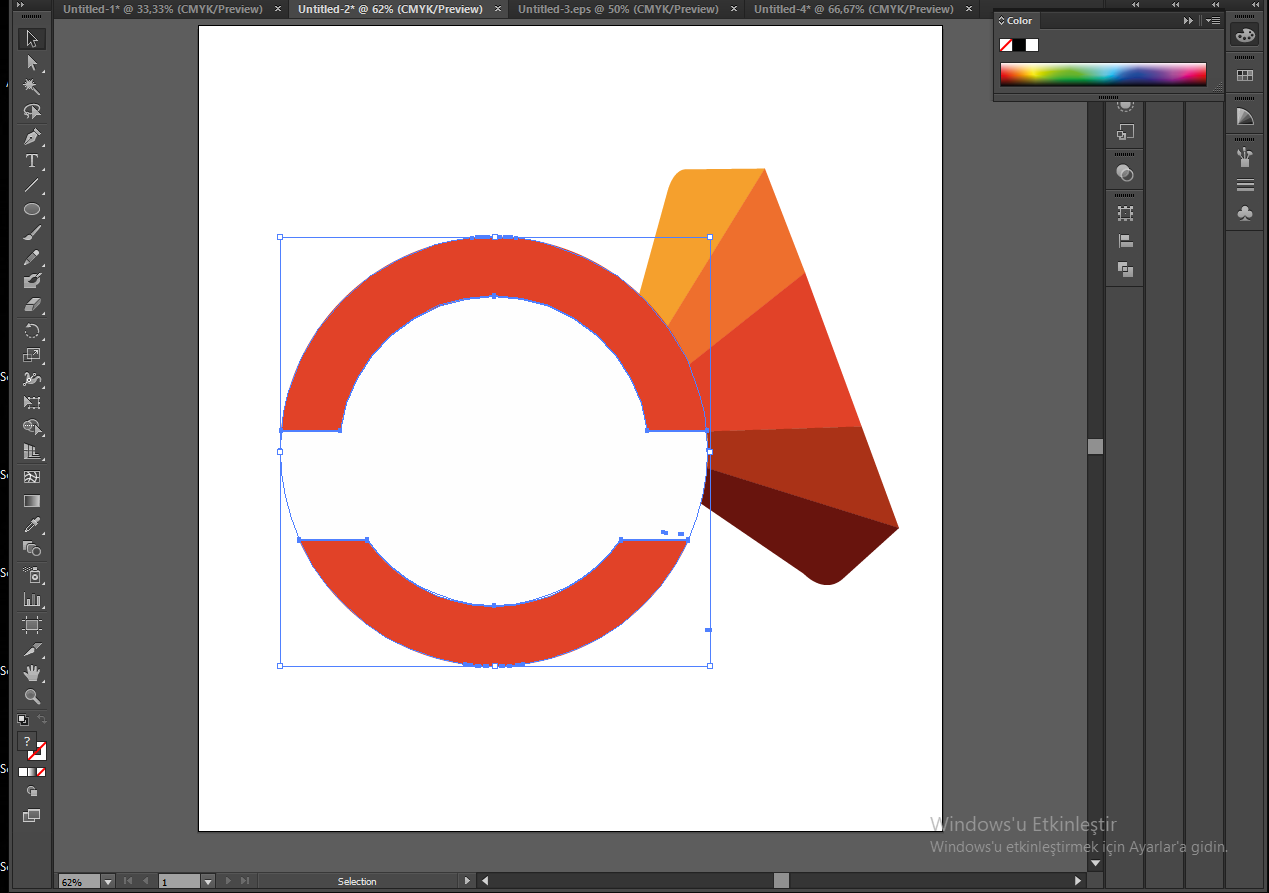This screenshot has width=1269, height=893.
Task: Open the Align panel
Action: [x=1125, y=241]
